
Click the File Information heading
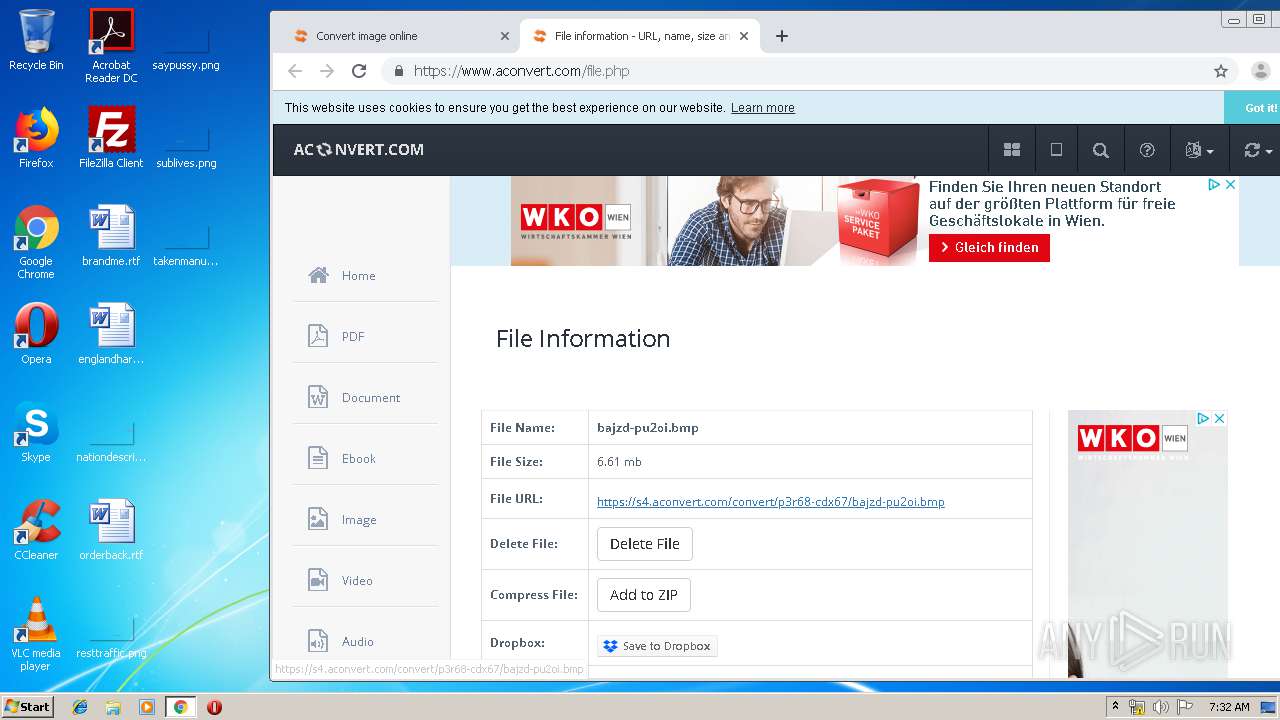pos(583,339)
